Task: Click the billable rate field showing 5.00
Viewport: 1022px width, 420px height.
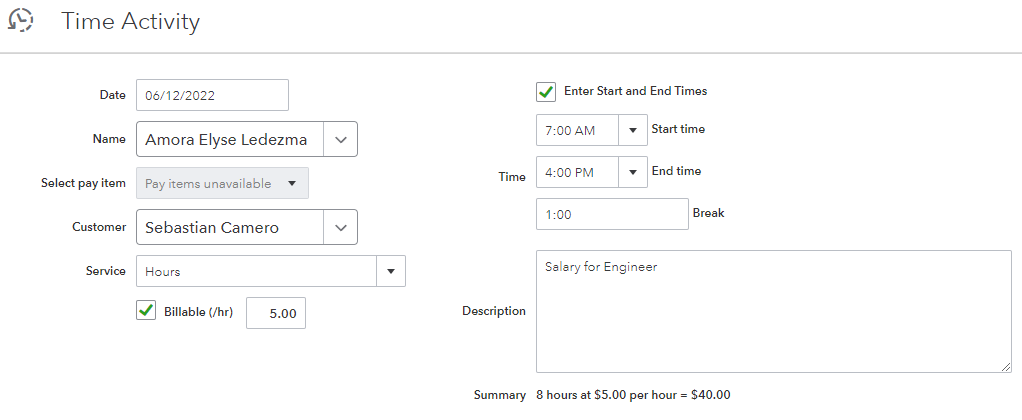Action: (276, 313)
